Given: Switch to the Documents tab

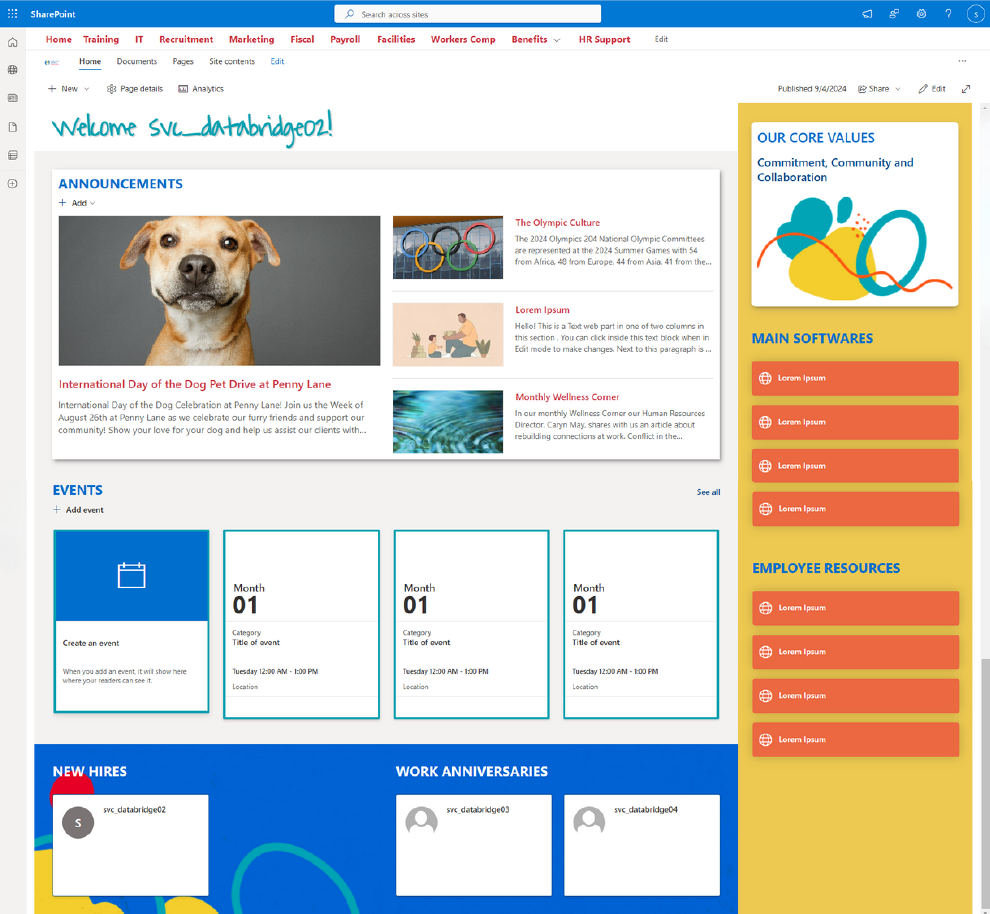Looking at the screenshot, I should pos(137,62).
